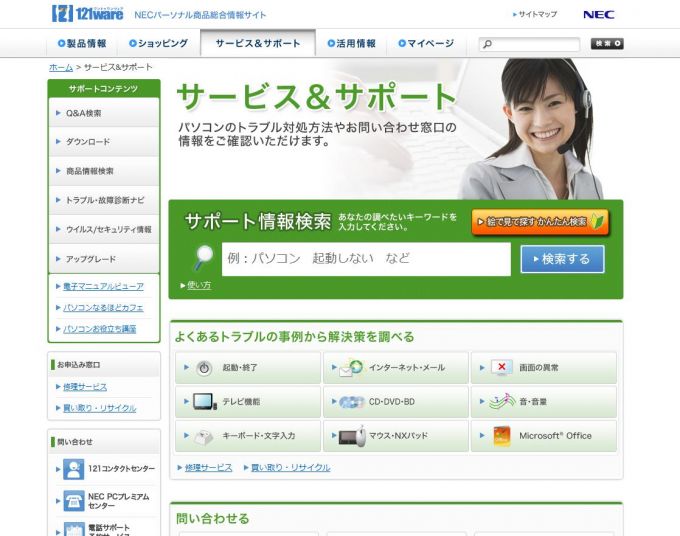The image size is (680, 536).
Task: Click the magnifier icon in header search
Action: (487, 44)
